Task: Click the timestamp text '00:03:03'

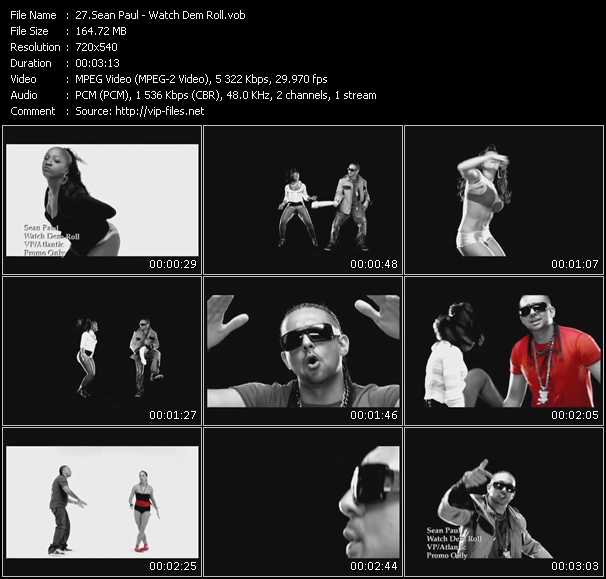Action: pyautogui.click(x=575, y=566)
